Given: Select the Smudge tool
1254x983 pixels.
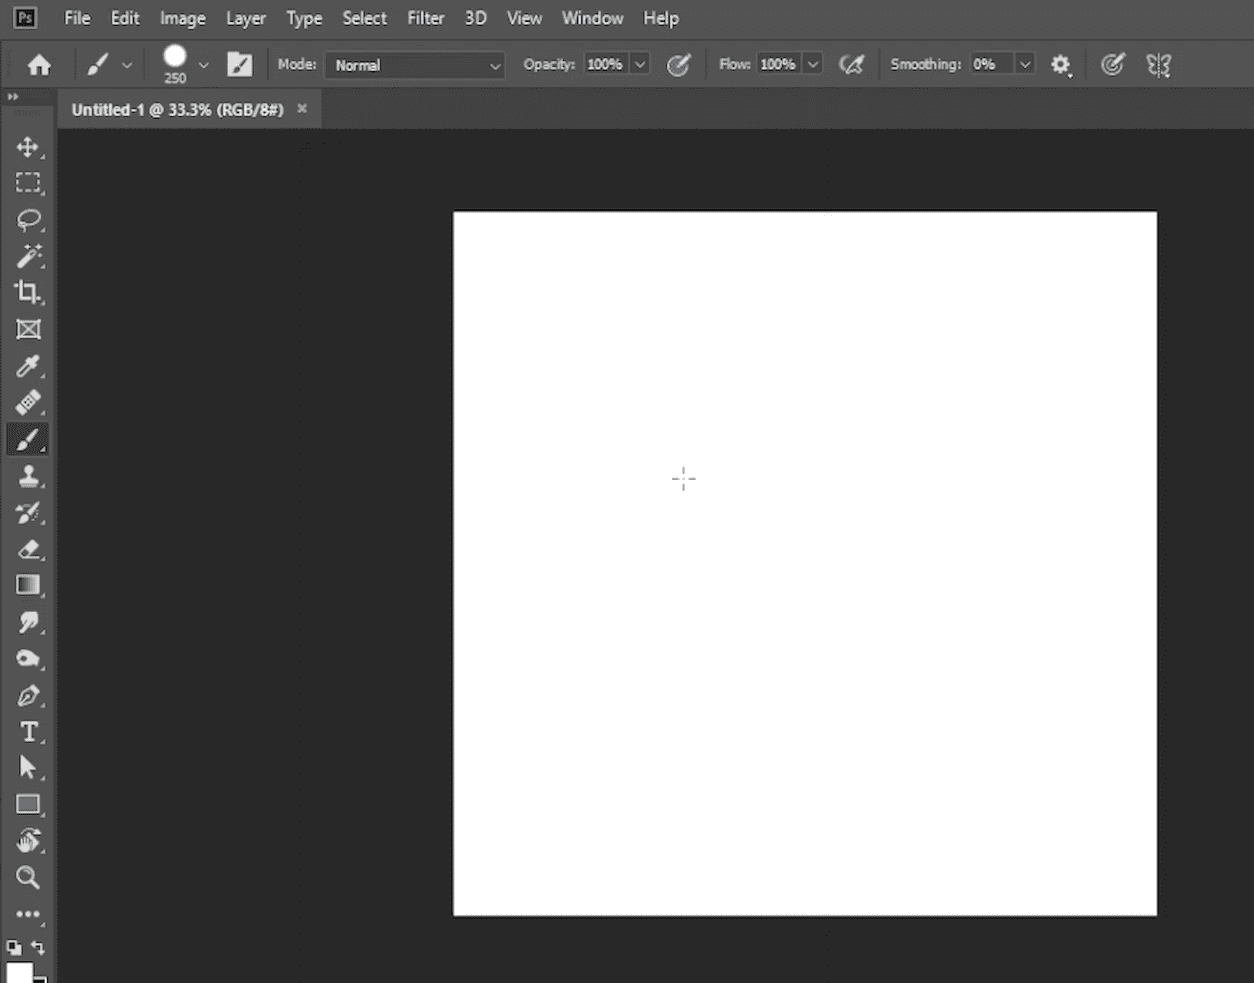Looking at the screenshot, I should (27, 622).
